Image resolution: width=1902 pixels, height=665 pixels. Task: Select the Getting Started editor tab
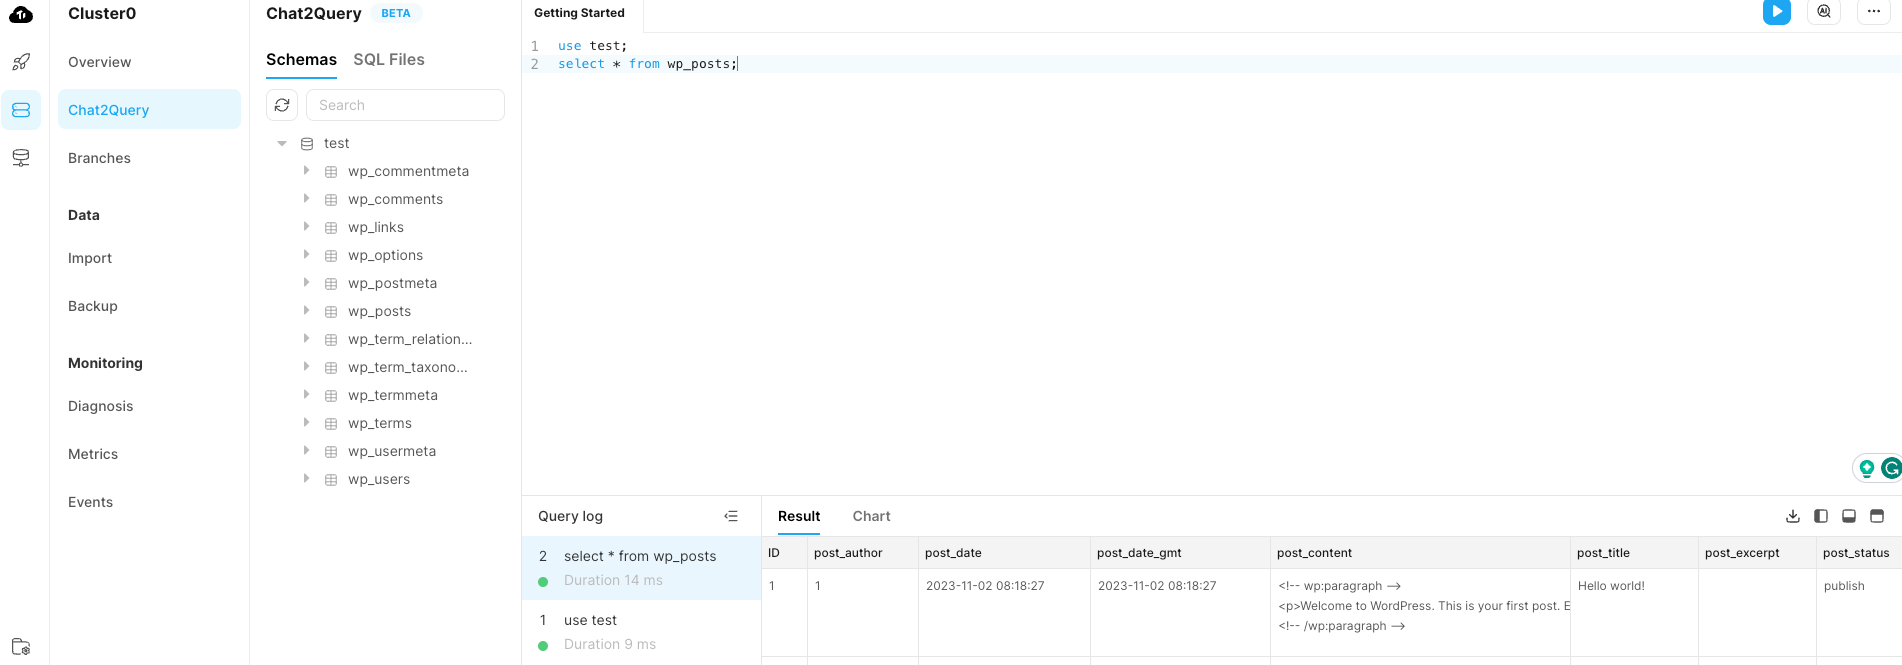[580, 13]
